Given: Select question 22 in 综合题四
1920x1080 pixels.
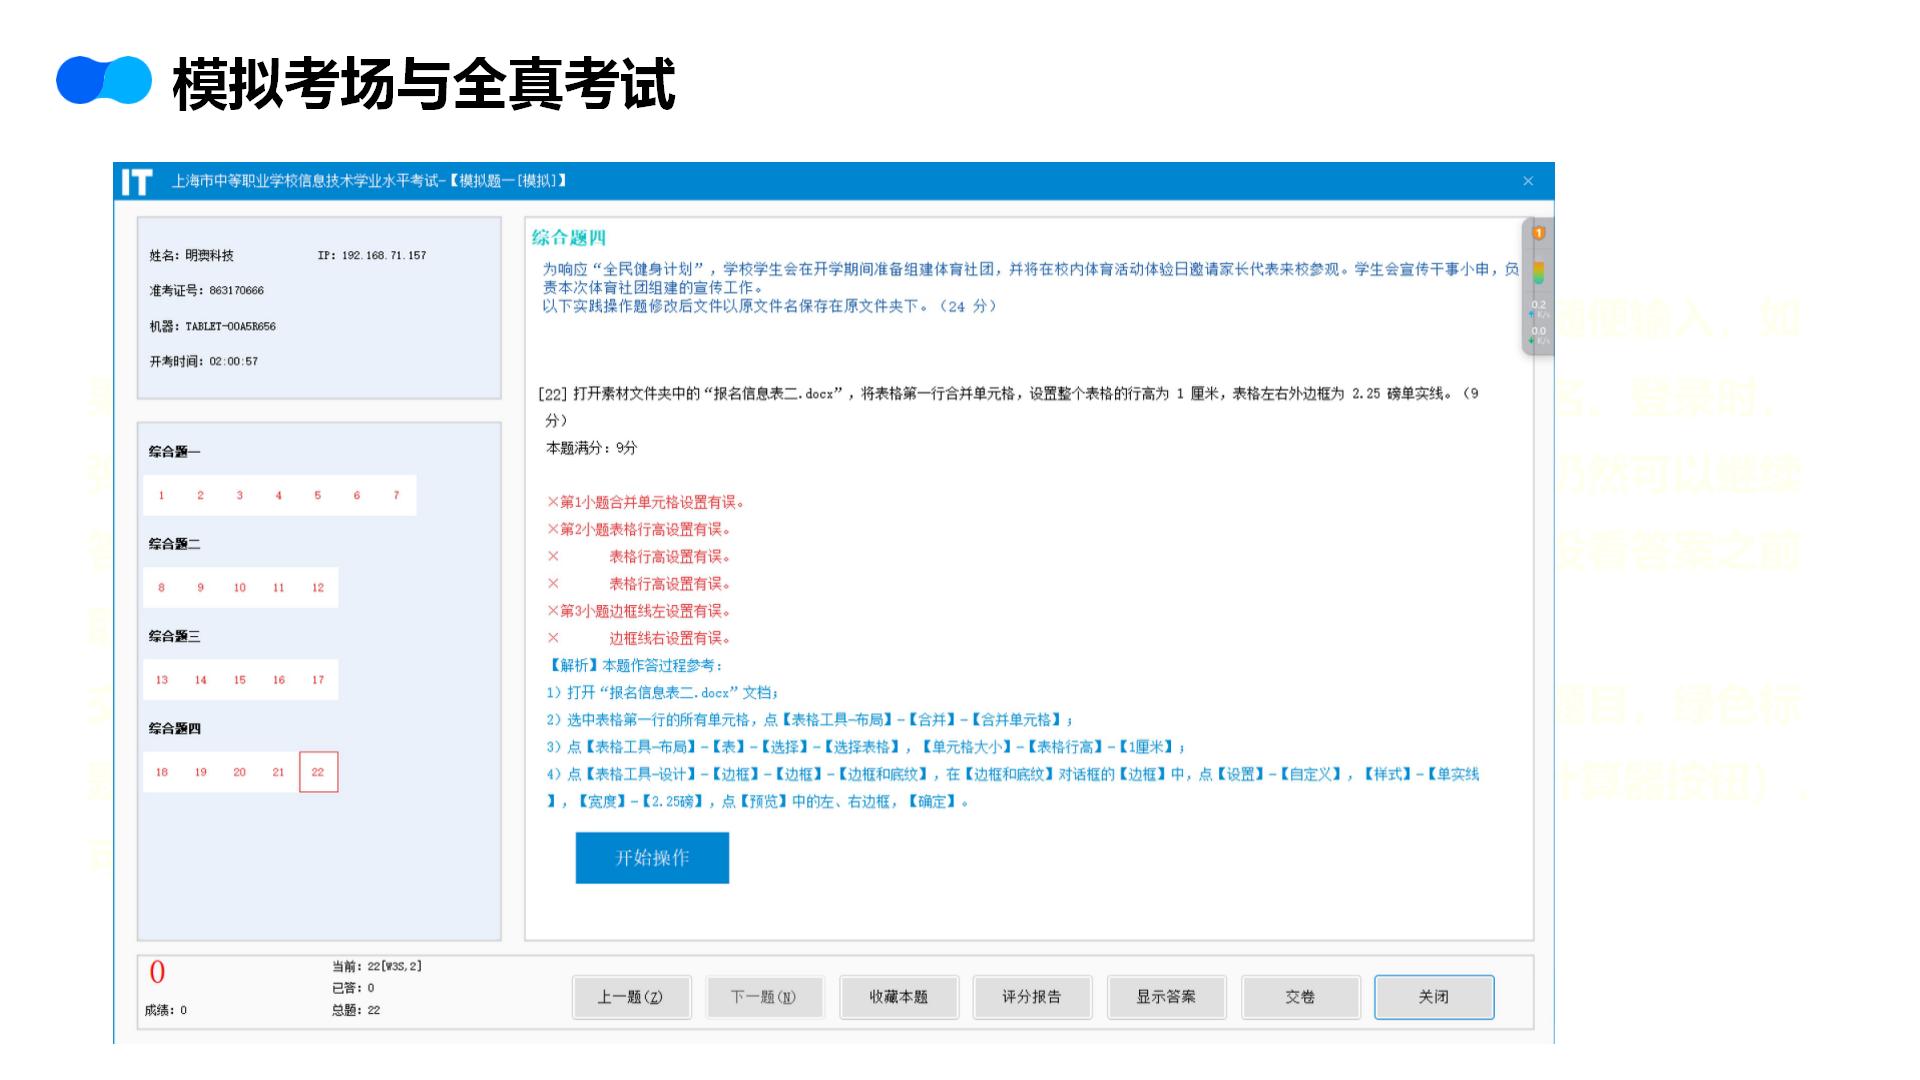Looking at the screenshot, I should [x=318, y=772].
